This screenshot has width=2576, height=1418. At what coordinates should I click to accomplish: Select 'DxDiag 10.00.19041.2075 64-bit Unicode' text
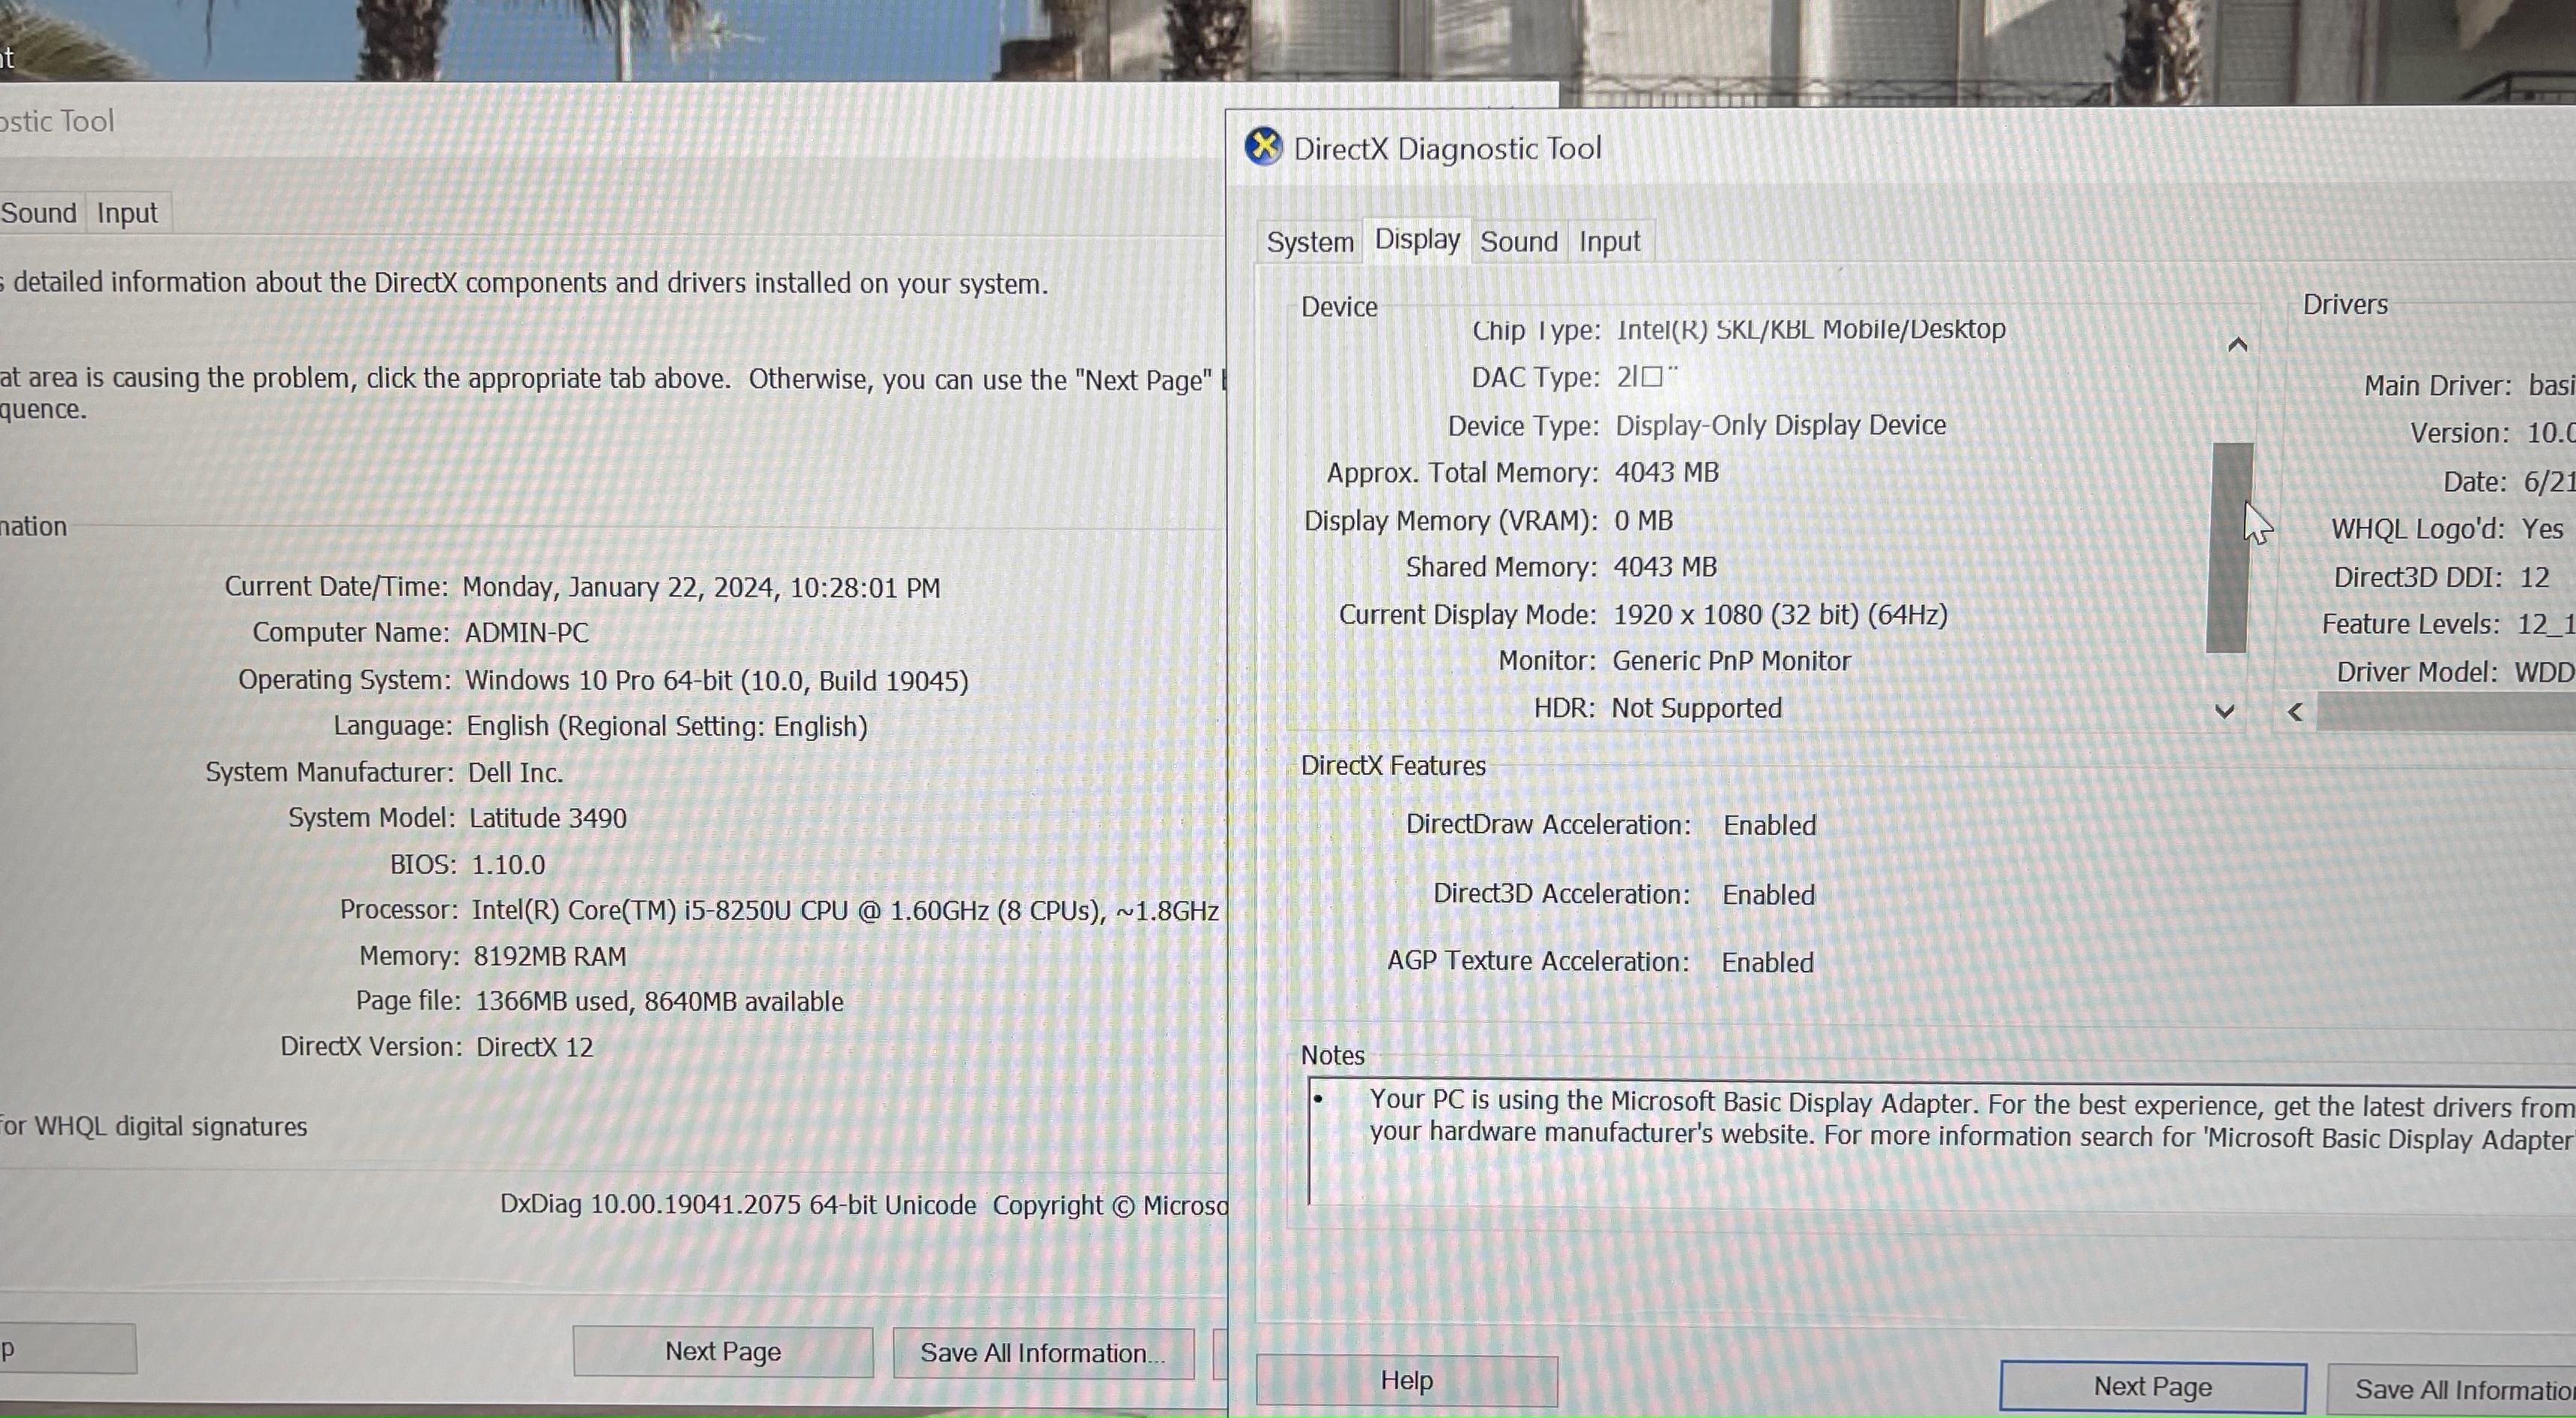coord(738,1205)
